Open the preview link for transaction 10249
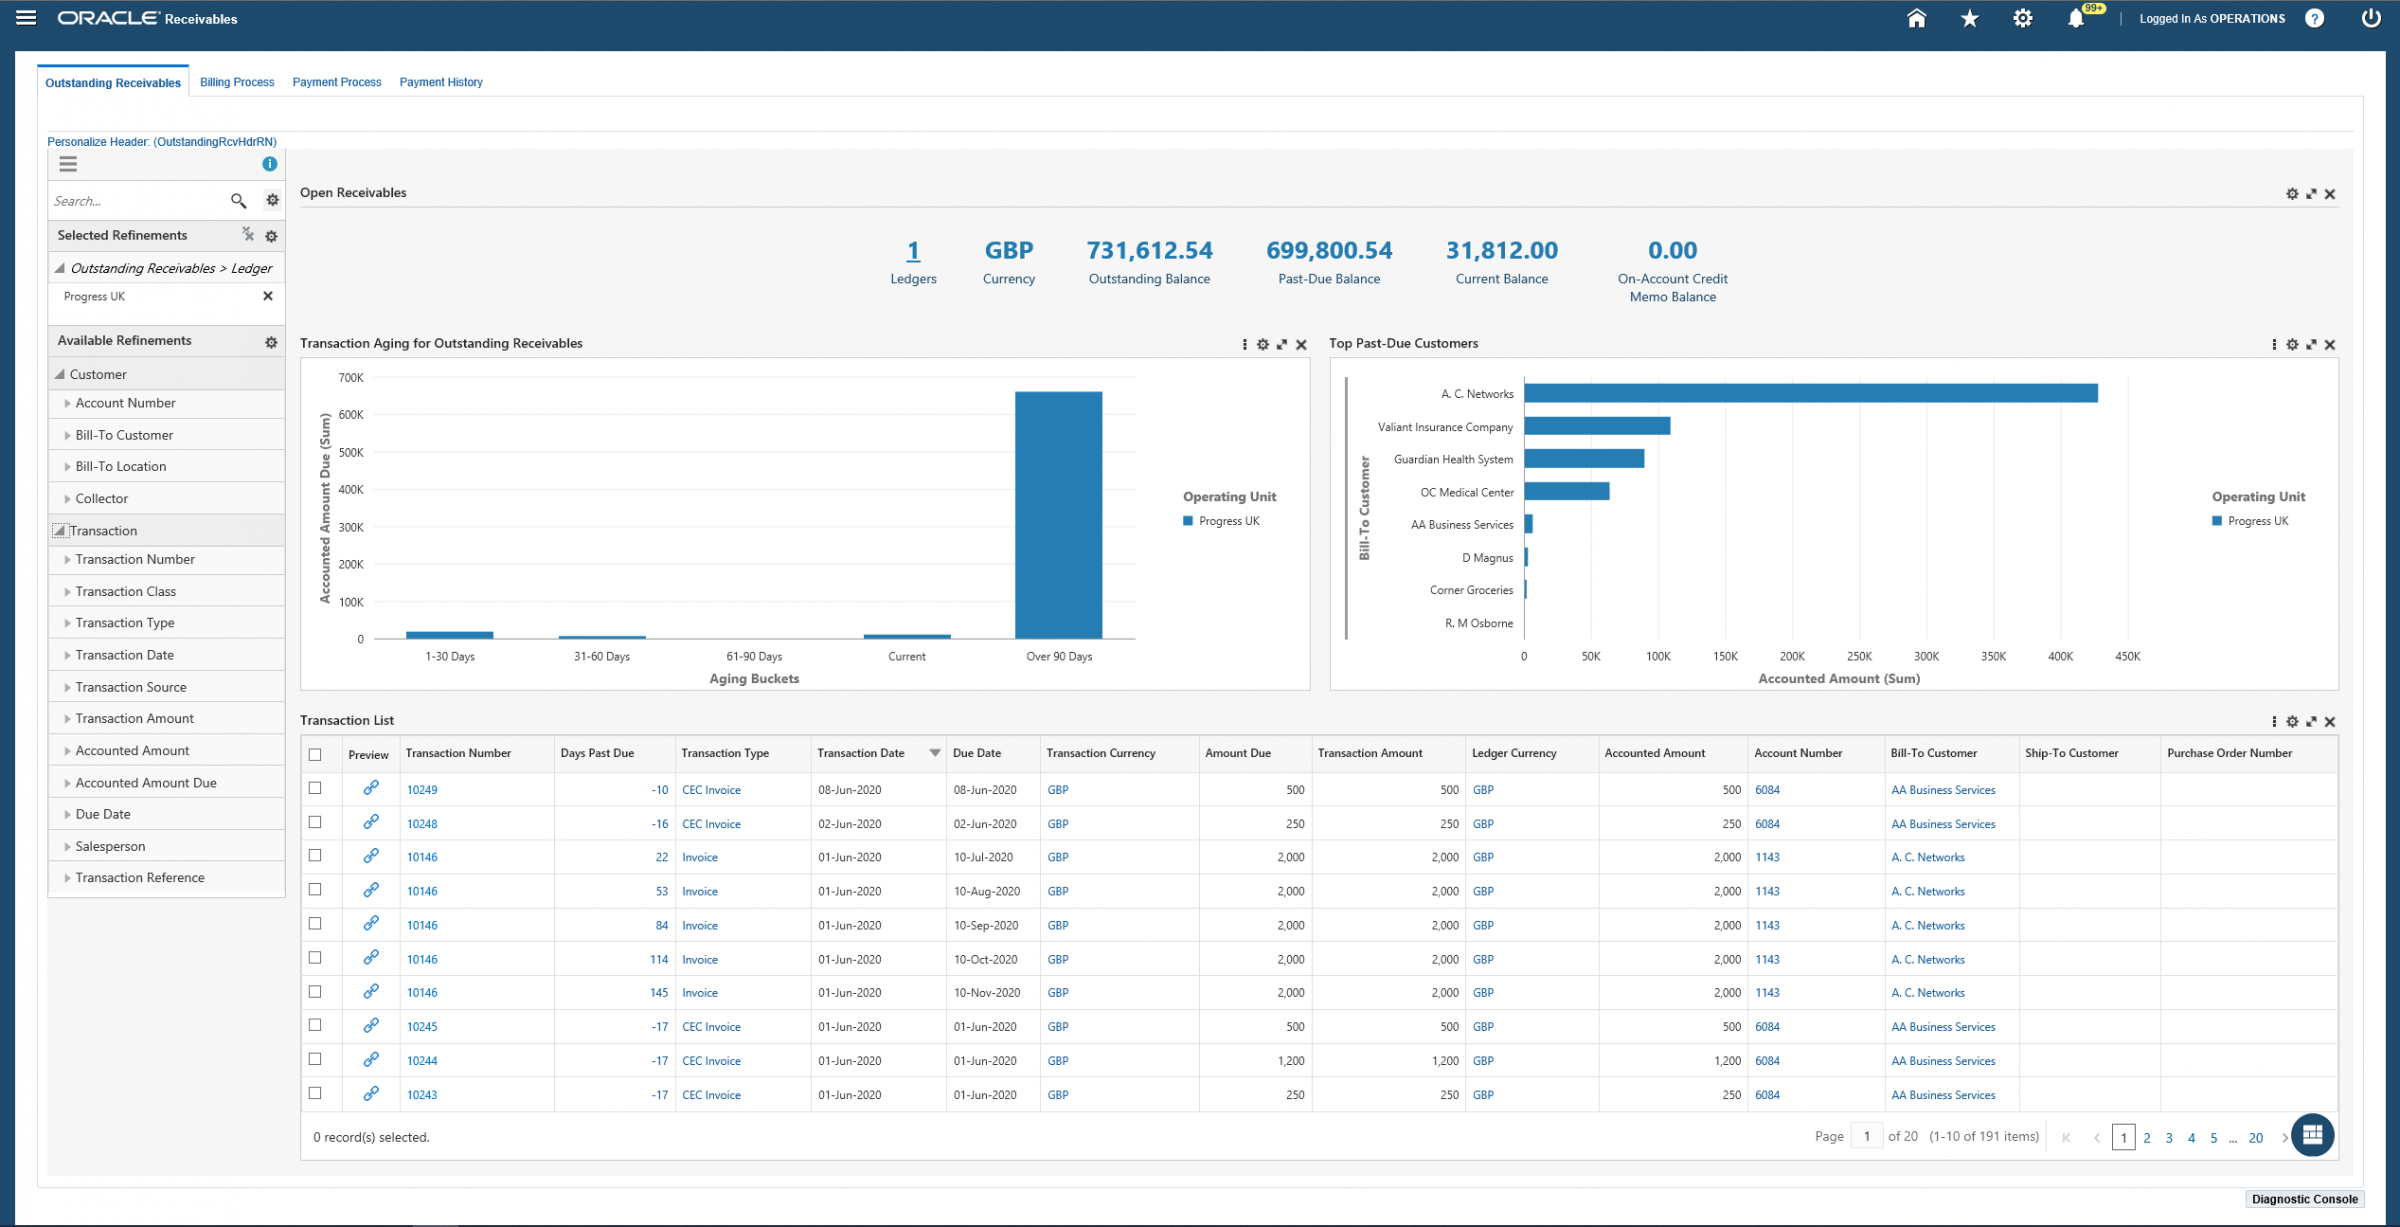Image resolution: width=2400 pixels, height=1227 pixels. [x=372, y=789]
